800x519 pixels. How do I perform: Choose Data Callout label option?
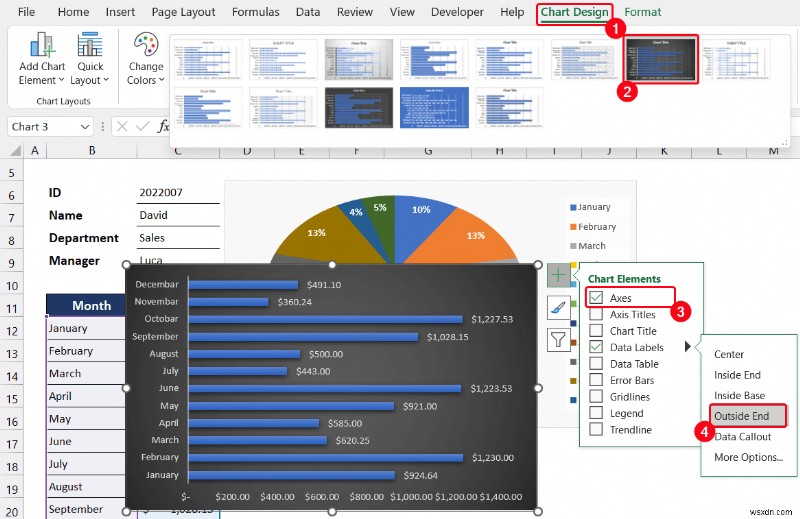pyautogui.click(x=743, y=437)
